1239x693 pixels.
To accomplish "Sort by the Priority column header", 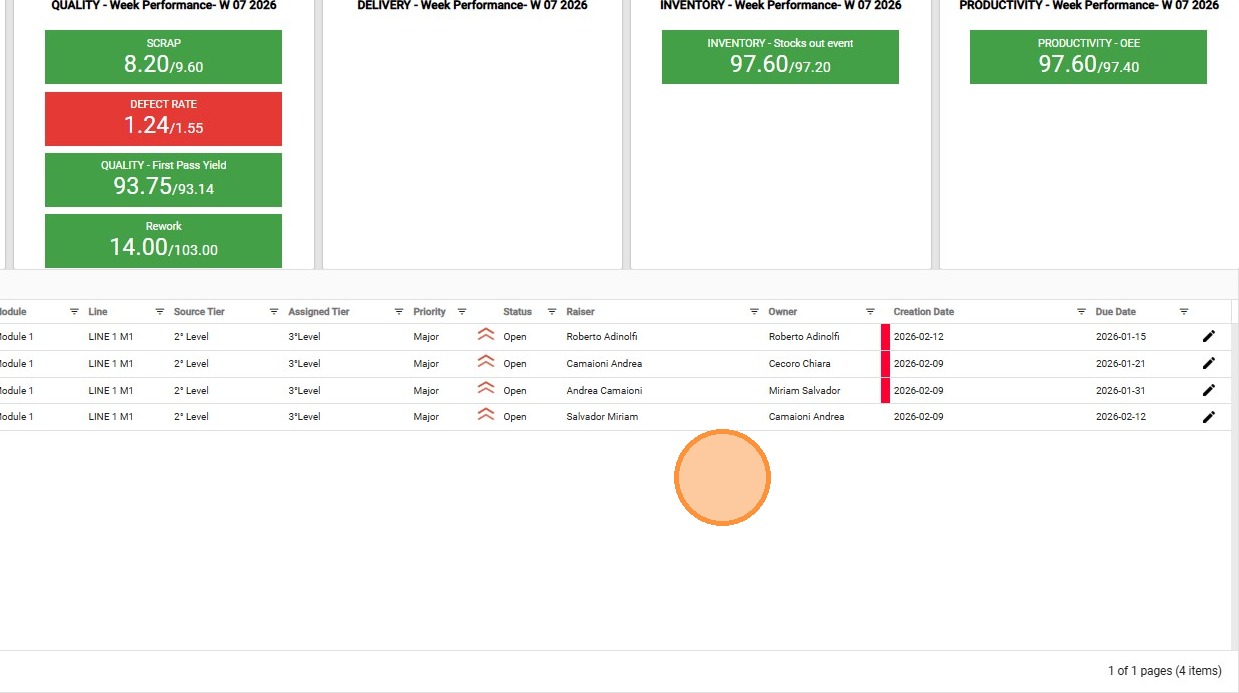I will (x=429, y=312).
